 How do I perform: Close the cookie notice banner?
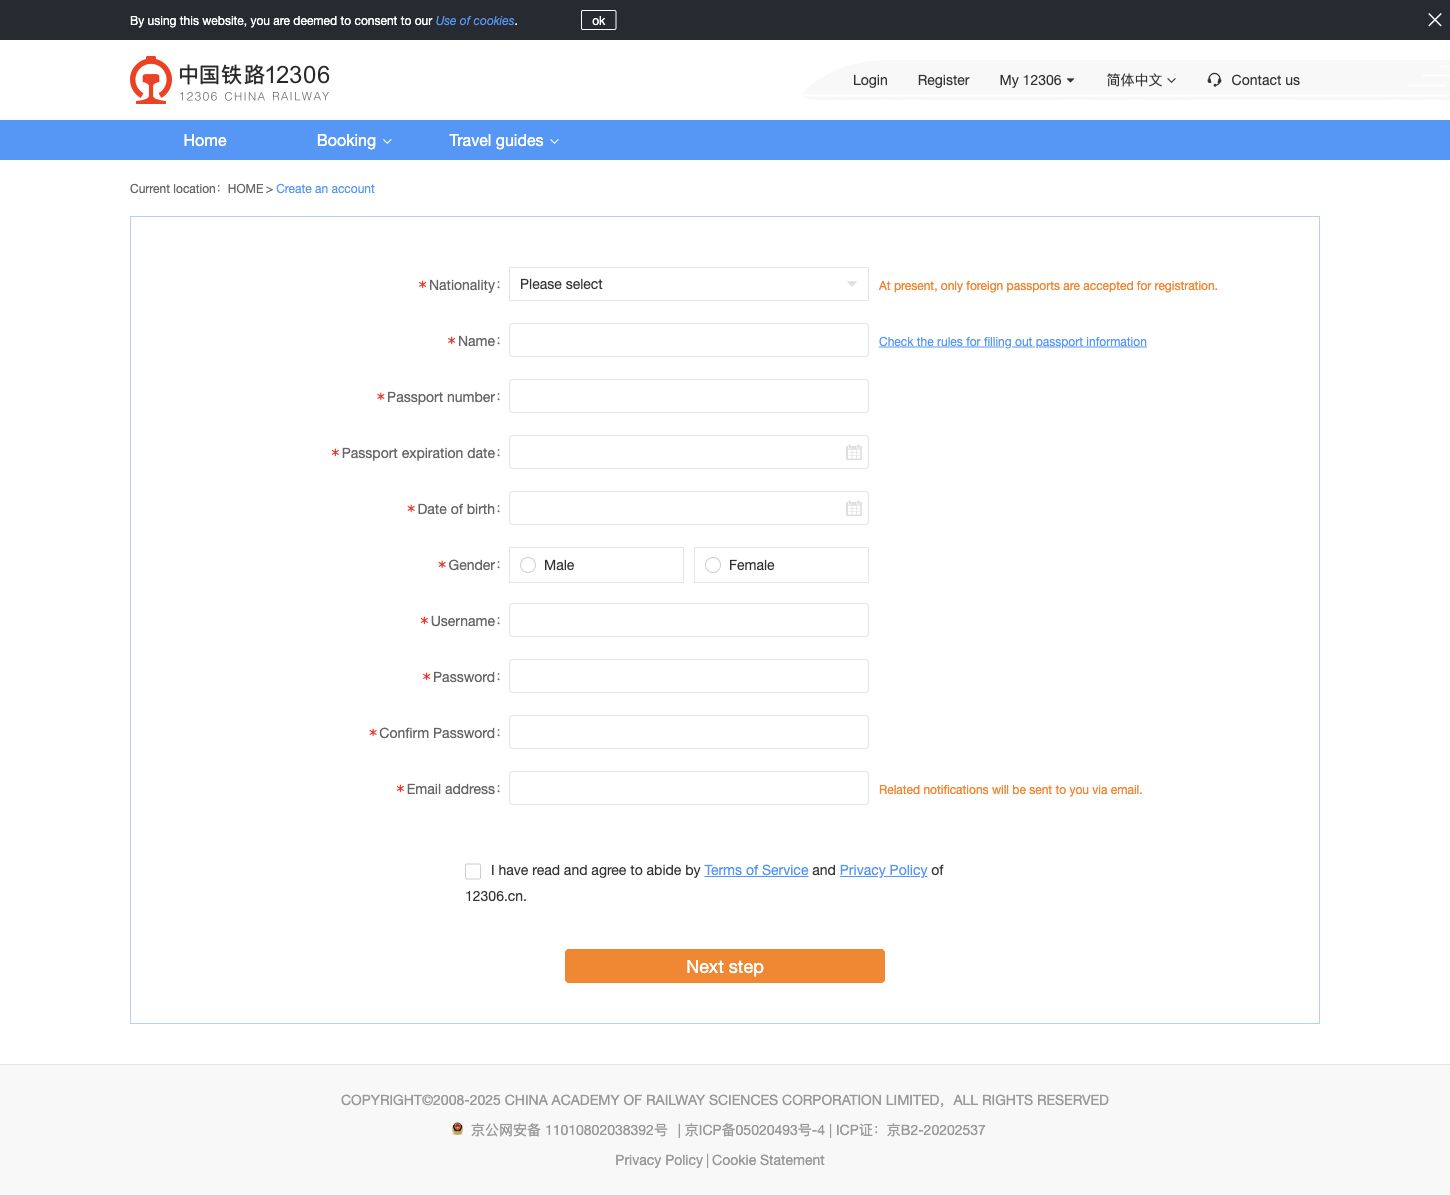(1434, 20)
